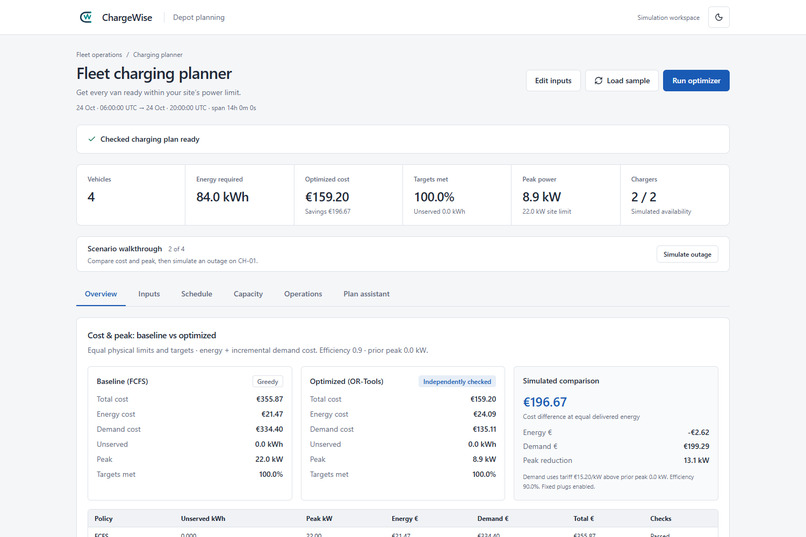Image resolution: width=806 pixels, height=537 pixels.
Task: Click the Peak reduction 13.1 kW value
Action: 696,460
